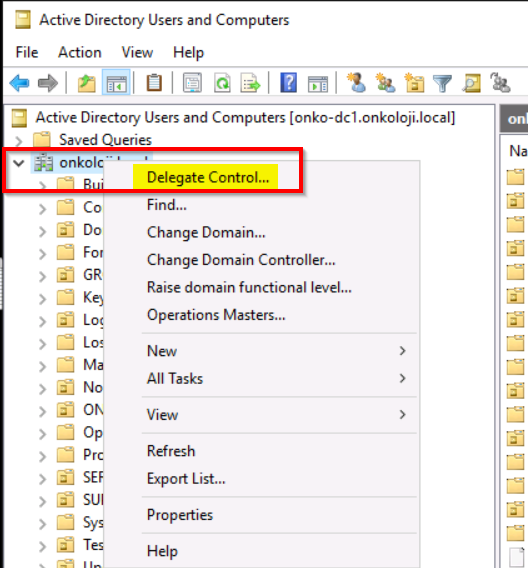This screenshot has width=528, height=568.
Task: Create new group with toolbar group icon
Action: click(x=385, y=83)
